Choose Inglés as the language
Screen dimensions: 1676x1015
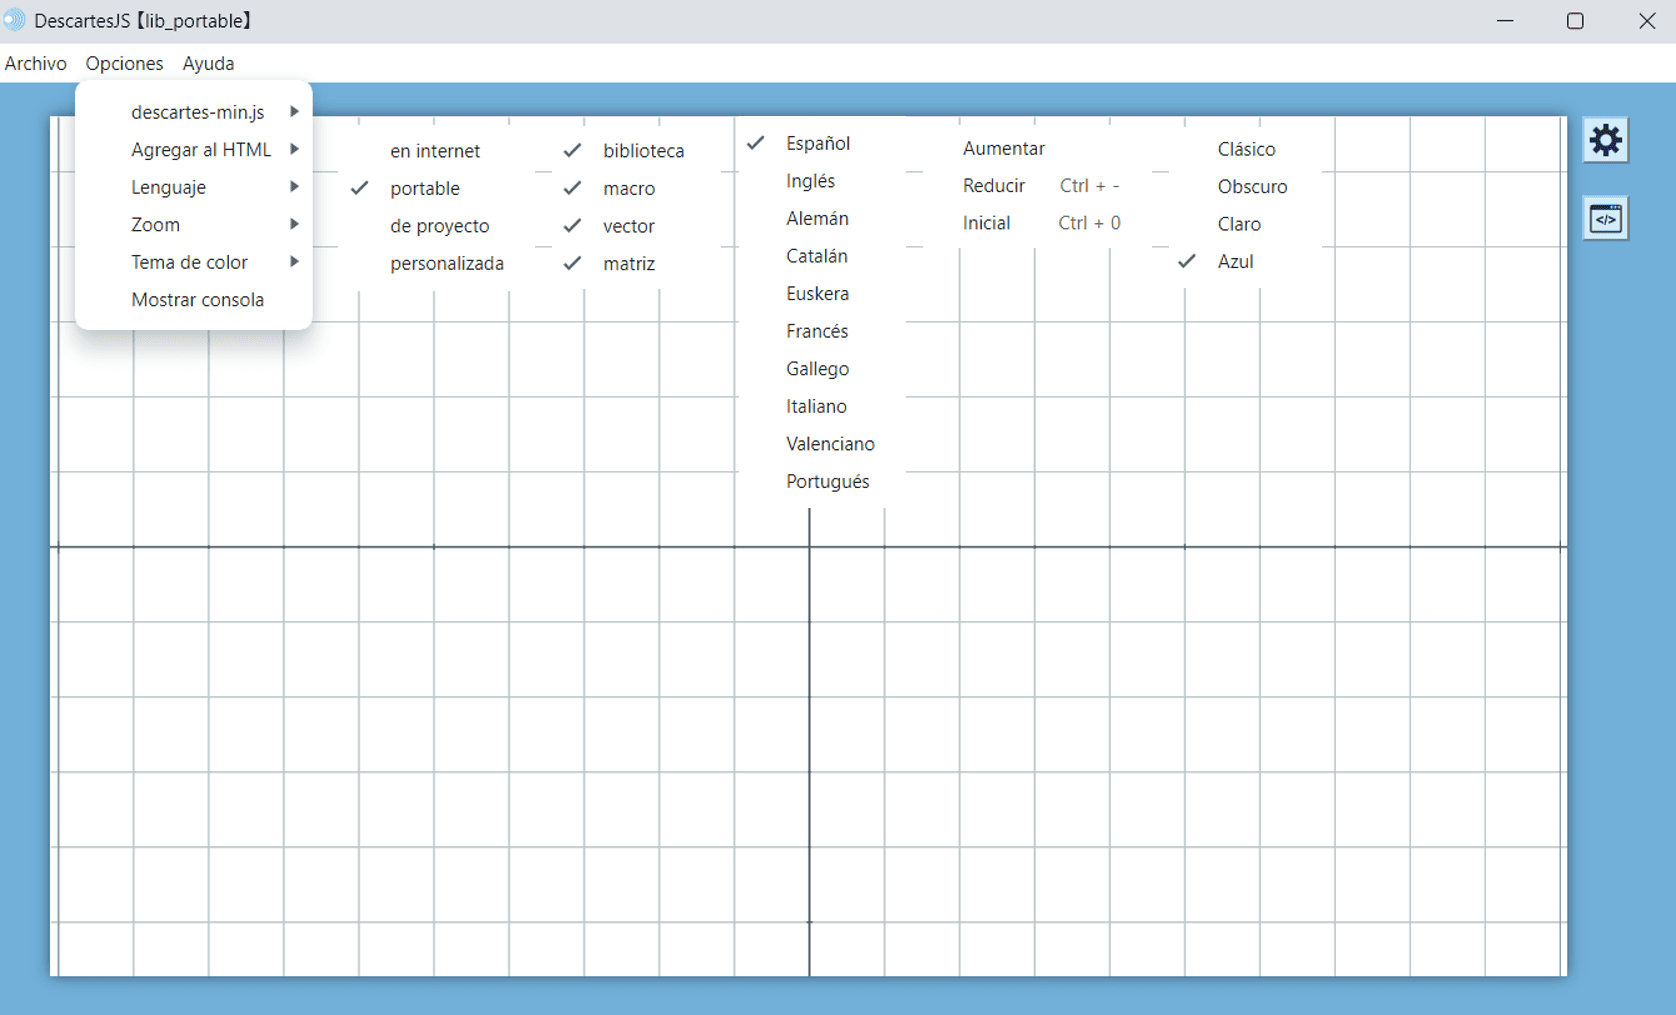[x=810, y=181]
